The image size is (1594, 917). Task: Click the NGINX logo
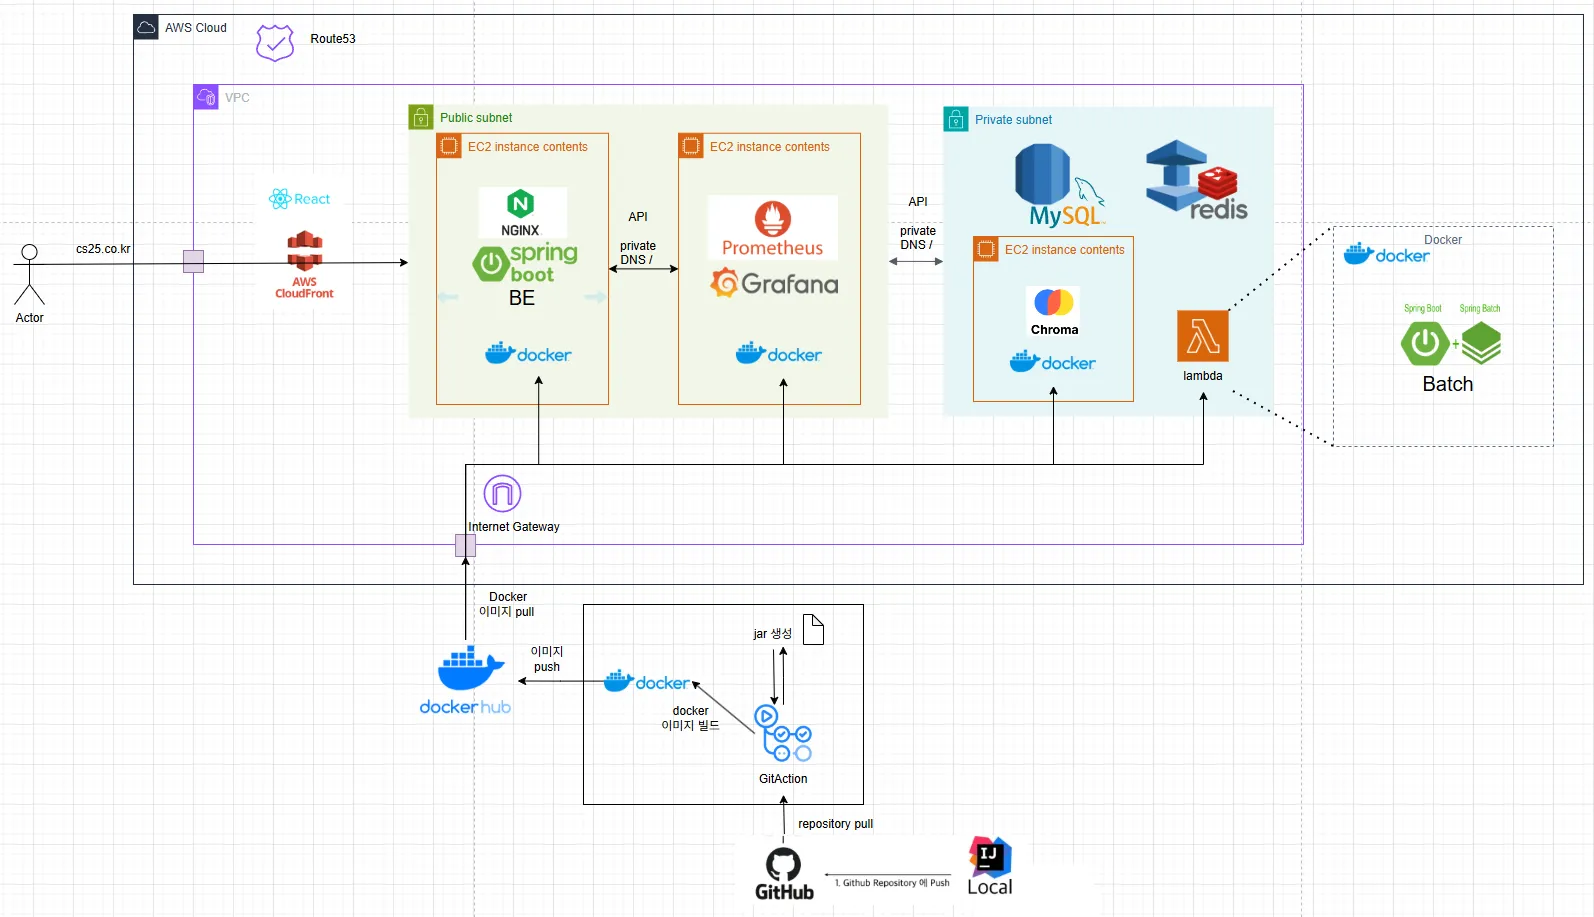point(520,213)
